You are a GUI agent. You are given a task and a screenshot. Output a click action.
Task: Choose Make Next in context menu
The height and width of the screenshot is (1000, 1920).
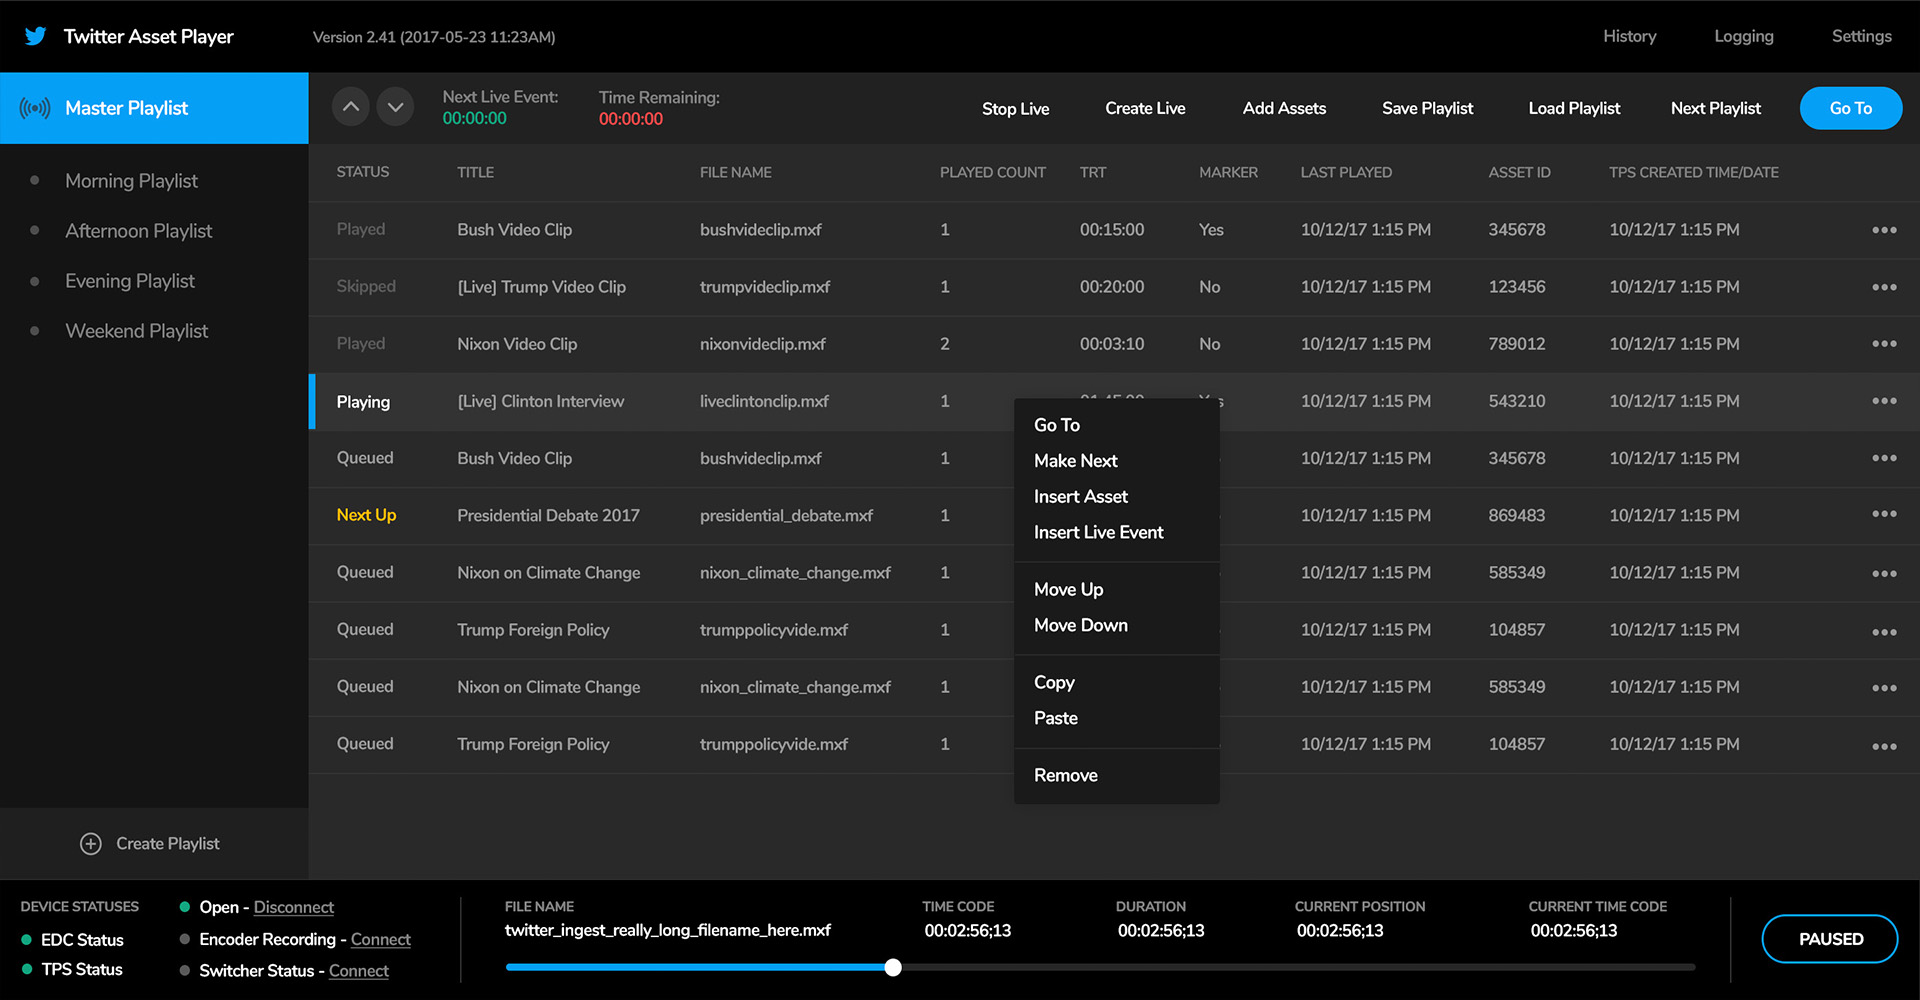(x=1076, y=461)
